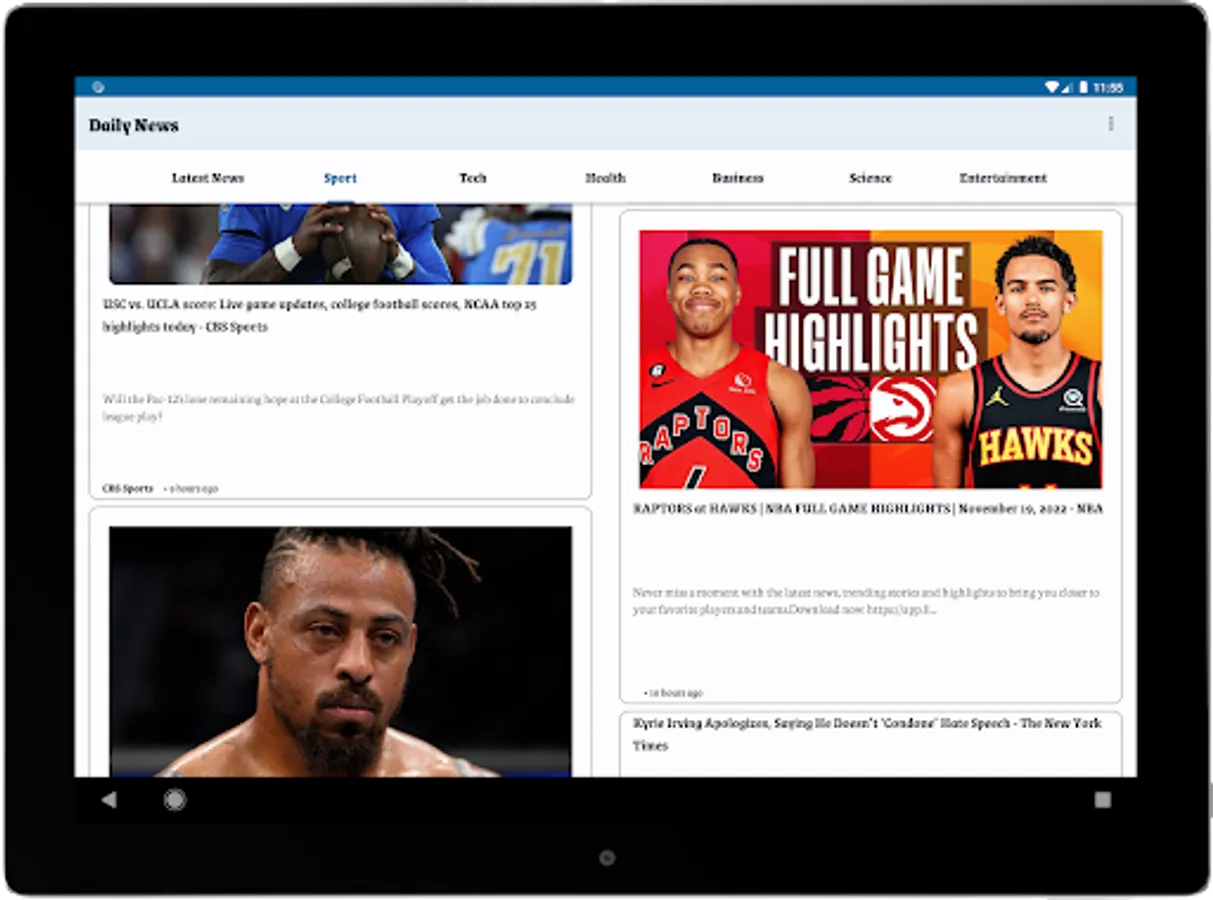Switch to the Business tab
This screenshot has height=900, width=1213.
(x=738, y=178)
